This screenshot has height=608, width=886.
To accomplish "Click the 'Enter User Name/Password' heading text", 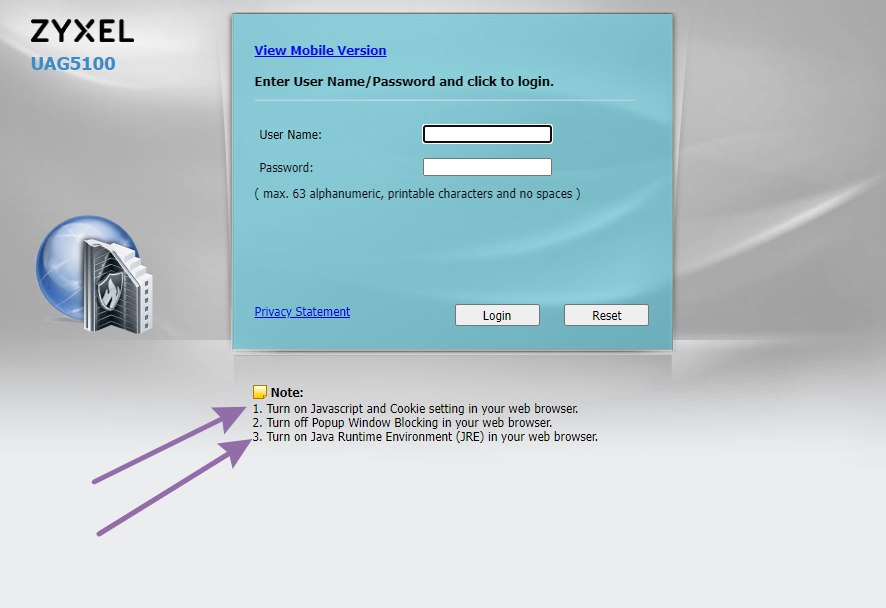I will 404,81.
